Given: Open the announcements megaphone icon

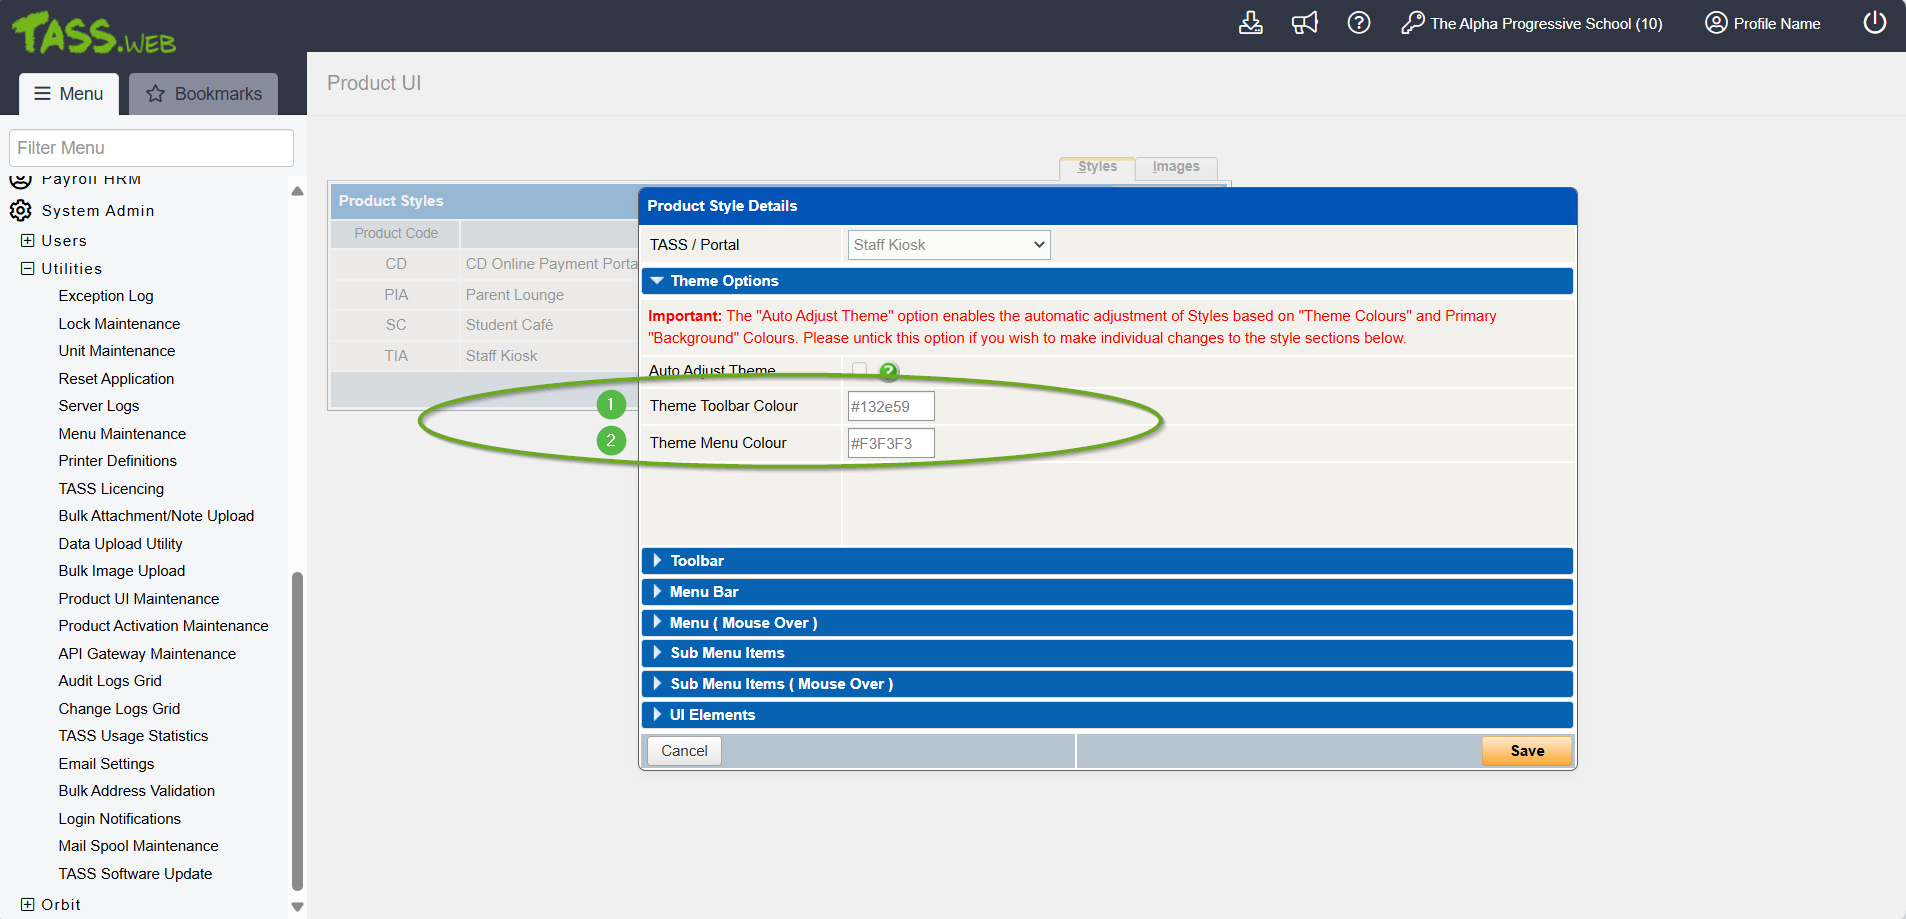Looking at the screenshot, I should pos(1304,23).
